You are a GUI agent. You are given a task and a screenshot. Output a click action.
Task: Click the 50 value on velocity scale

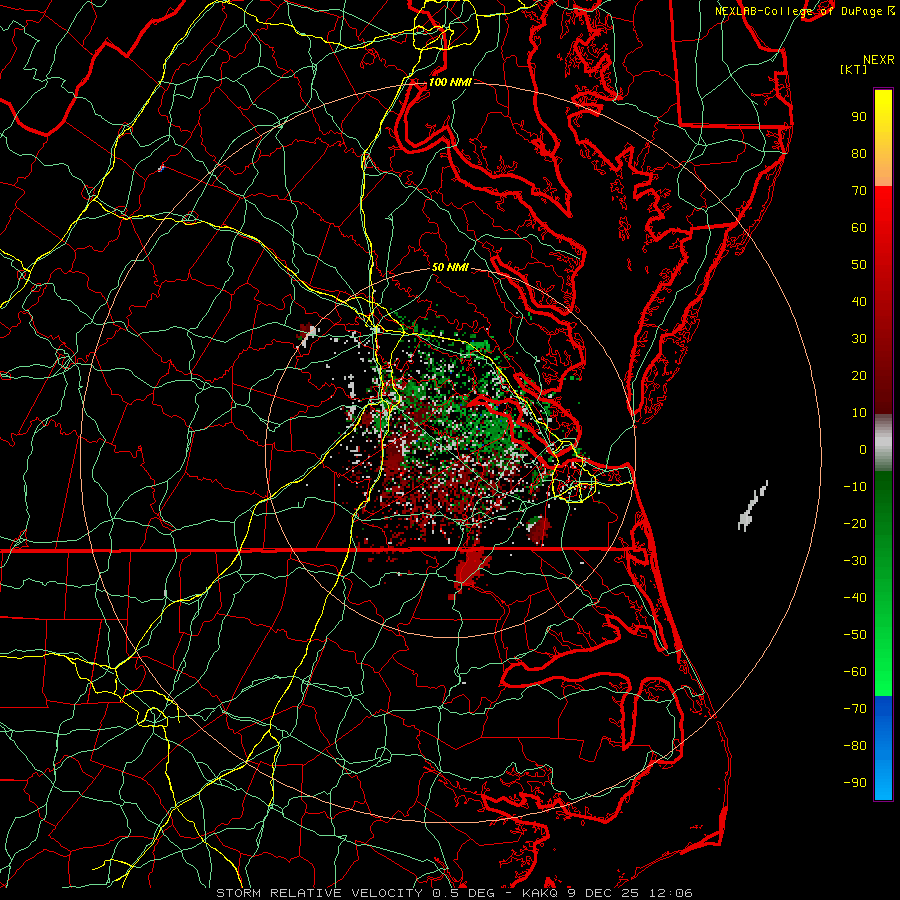(x=859, y=265)
